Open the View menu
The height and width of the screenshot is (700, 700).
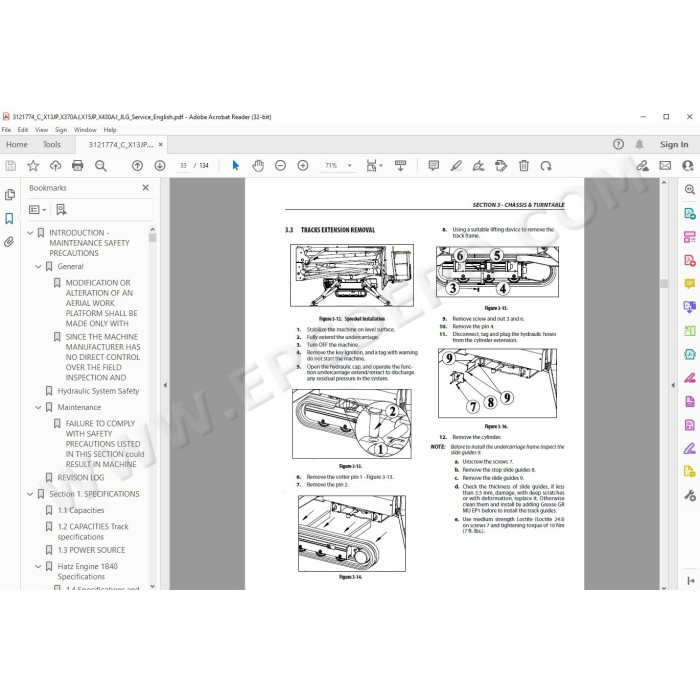tap(42, 130)
